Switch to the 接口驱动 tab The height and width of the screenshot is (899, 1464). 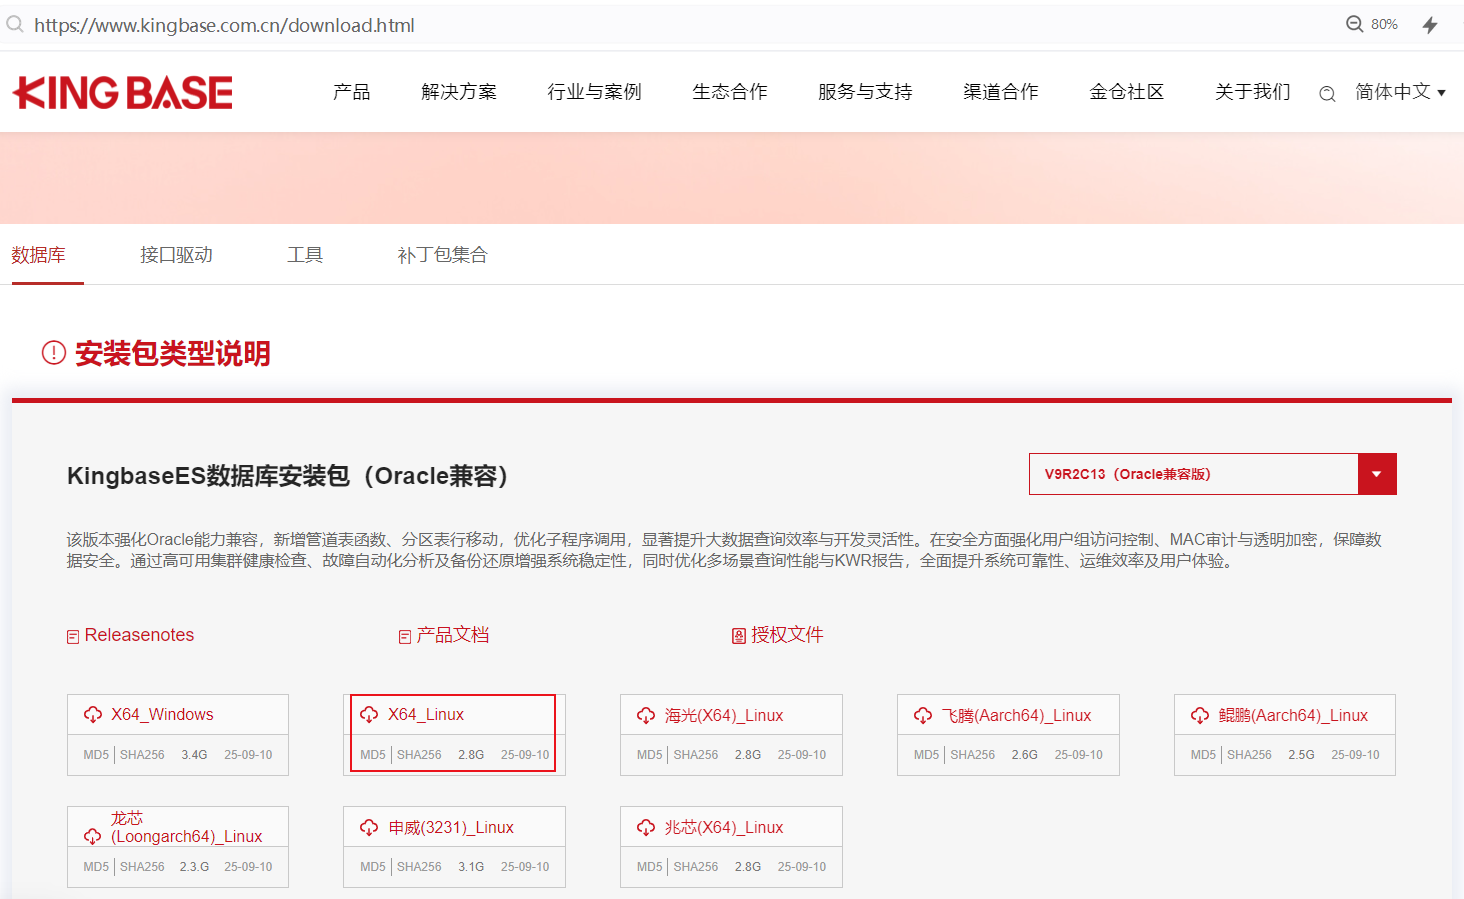click(x=176, y=255)
